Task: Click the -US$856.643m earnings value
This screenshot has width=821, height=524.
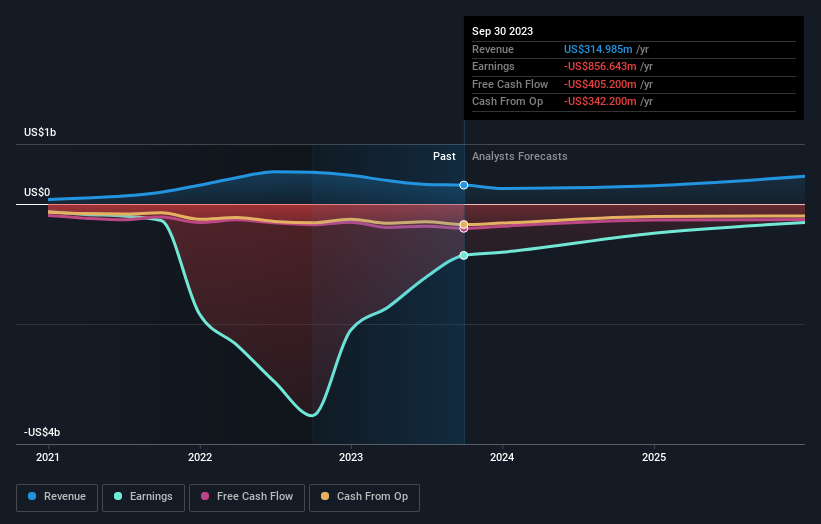Action: point(600,66)
